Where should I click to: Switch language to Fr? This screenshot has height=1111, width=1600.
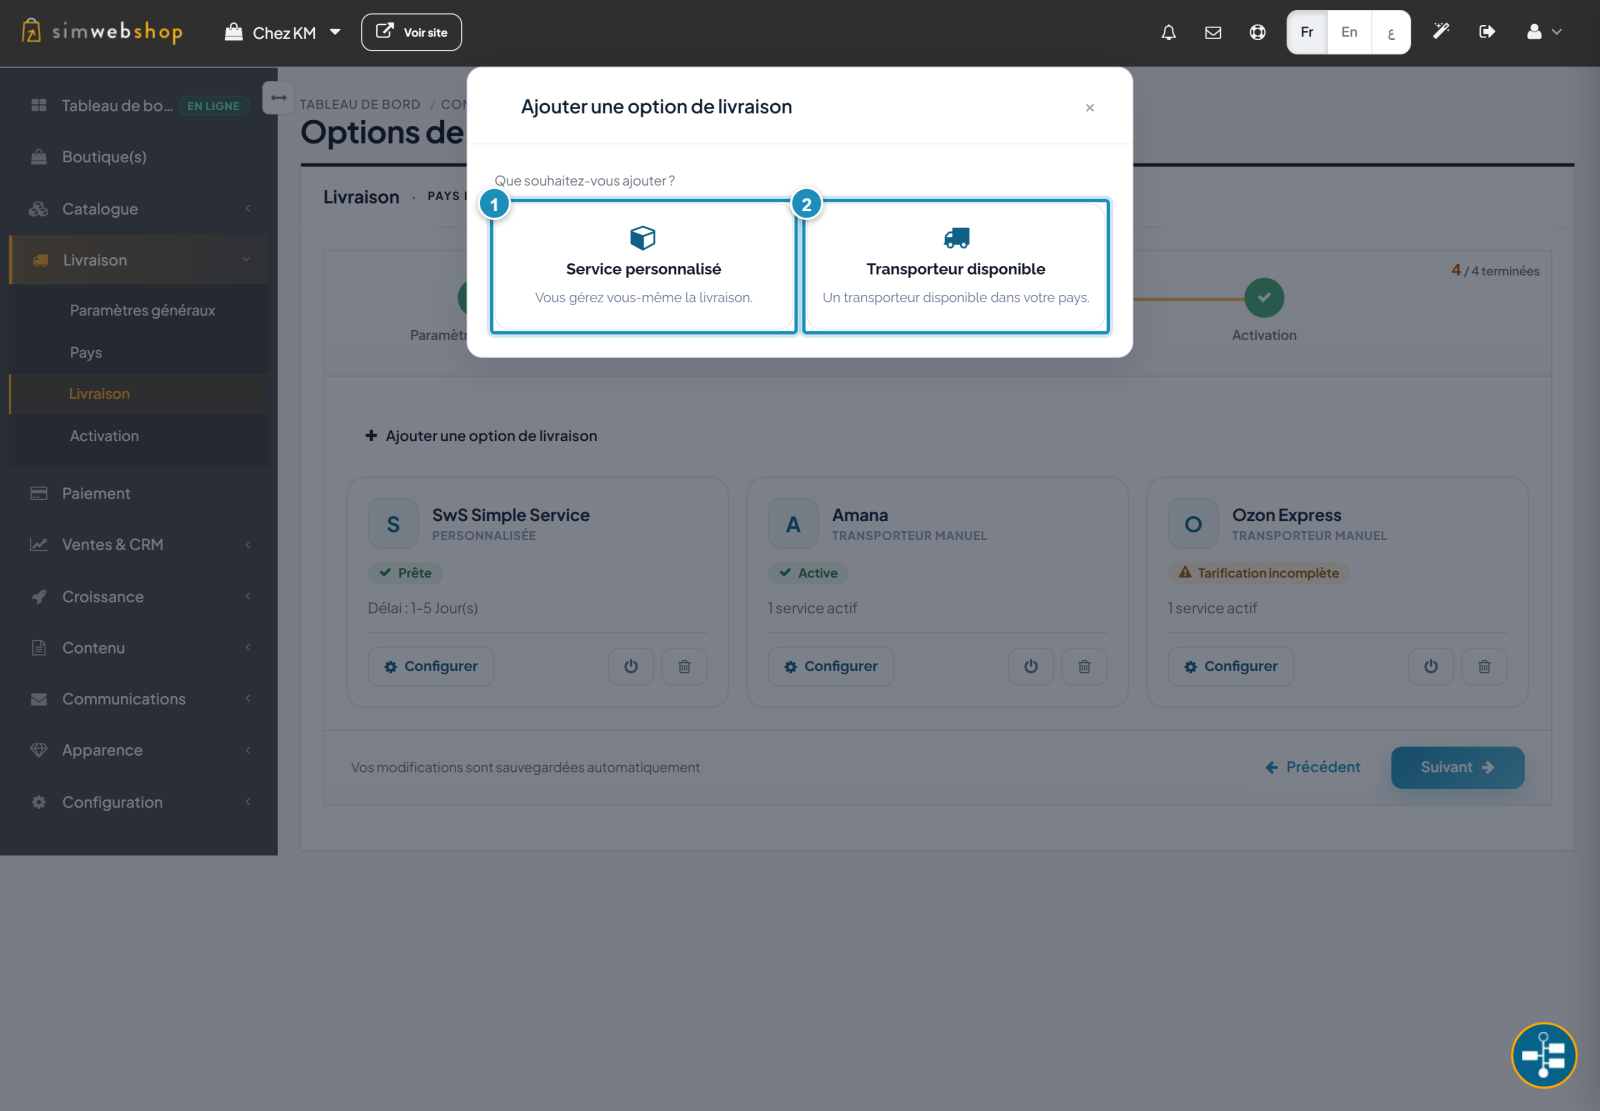point(1307,32)
